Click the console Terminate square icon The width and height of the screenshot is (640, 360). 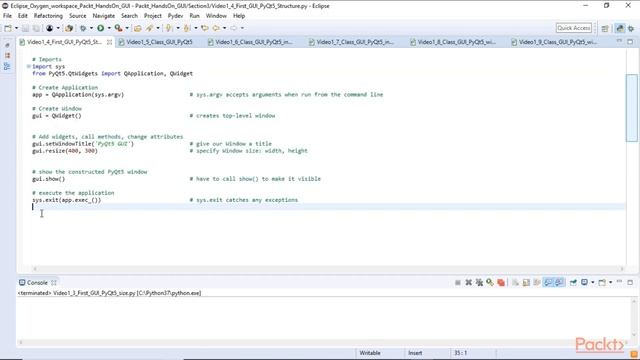point(458,282)
